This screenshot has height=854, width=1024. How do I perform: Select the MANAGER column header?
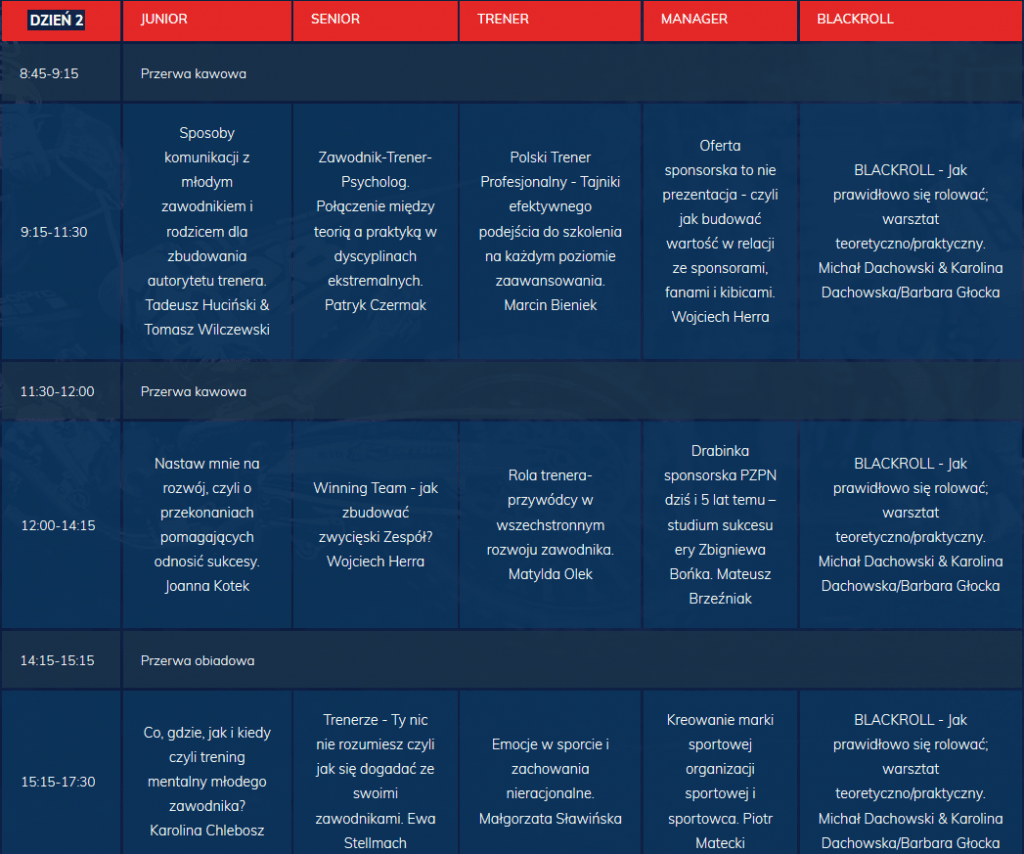click(694, 20)
